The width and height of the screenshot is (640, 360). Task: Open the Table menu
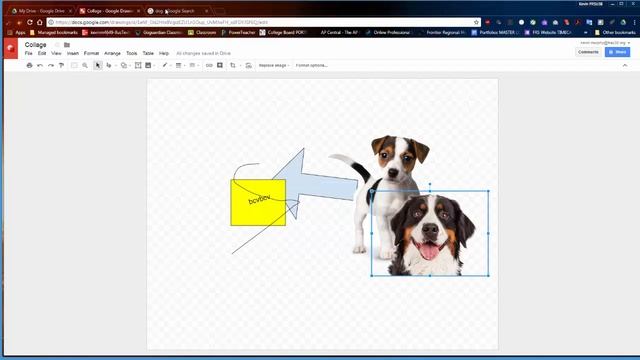click(148, 53)
